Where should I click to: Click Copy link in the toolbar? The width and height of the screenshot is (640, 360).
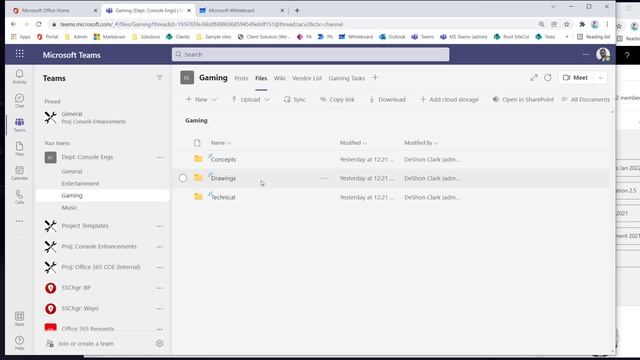[x=337, y=99]
